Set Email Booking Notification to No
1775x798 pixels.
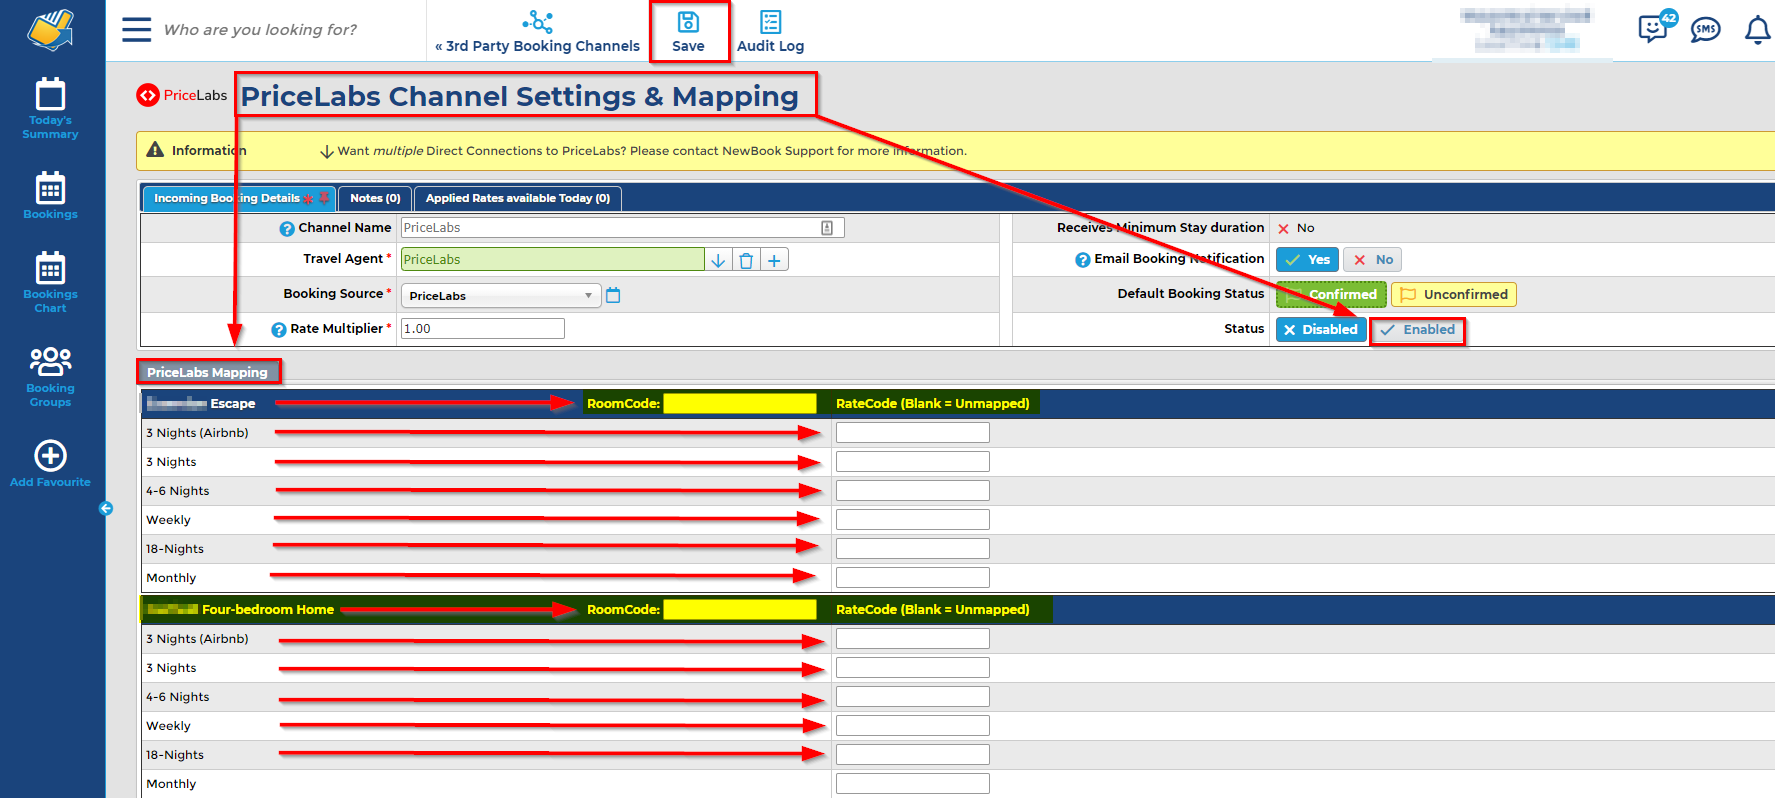[x=1372, y=260]
